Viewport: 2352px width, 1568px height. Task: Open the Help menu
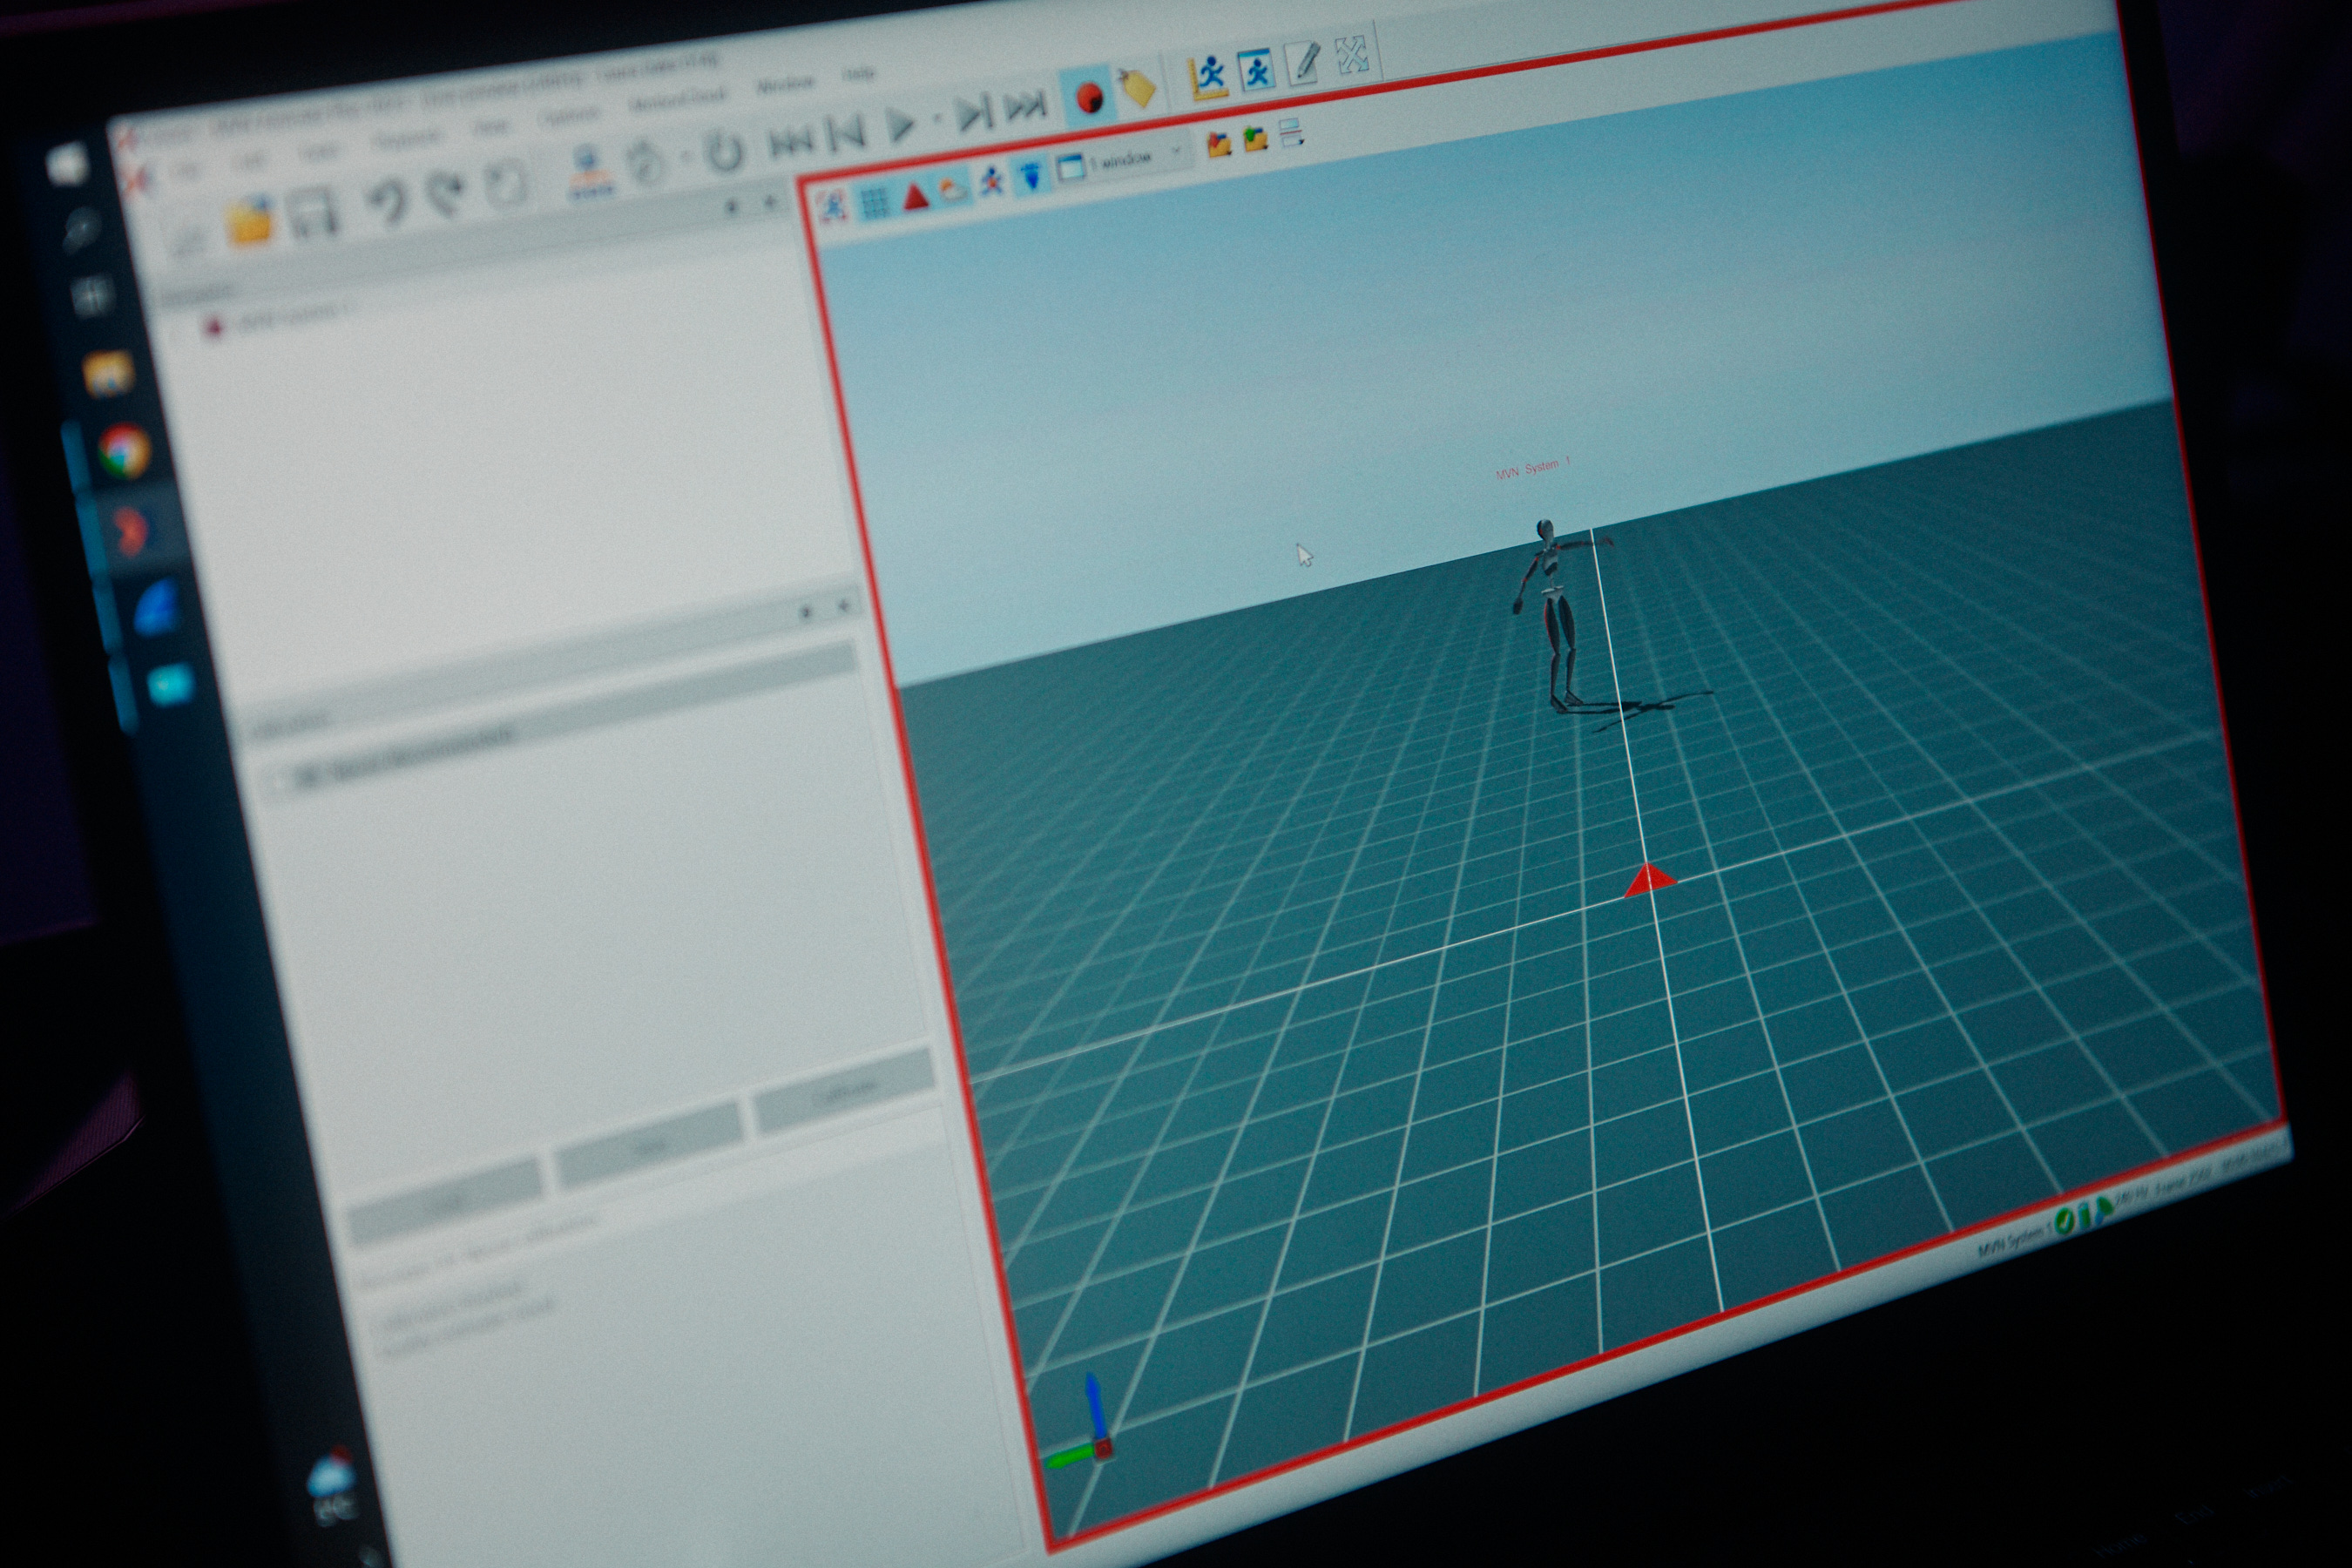tap(857, 73)
